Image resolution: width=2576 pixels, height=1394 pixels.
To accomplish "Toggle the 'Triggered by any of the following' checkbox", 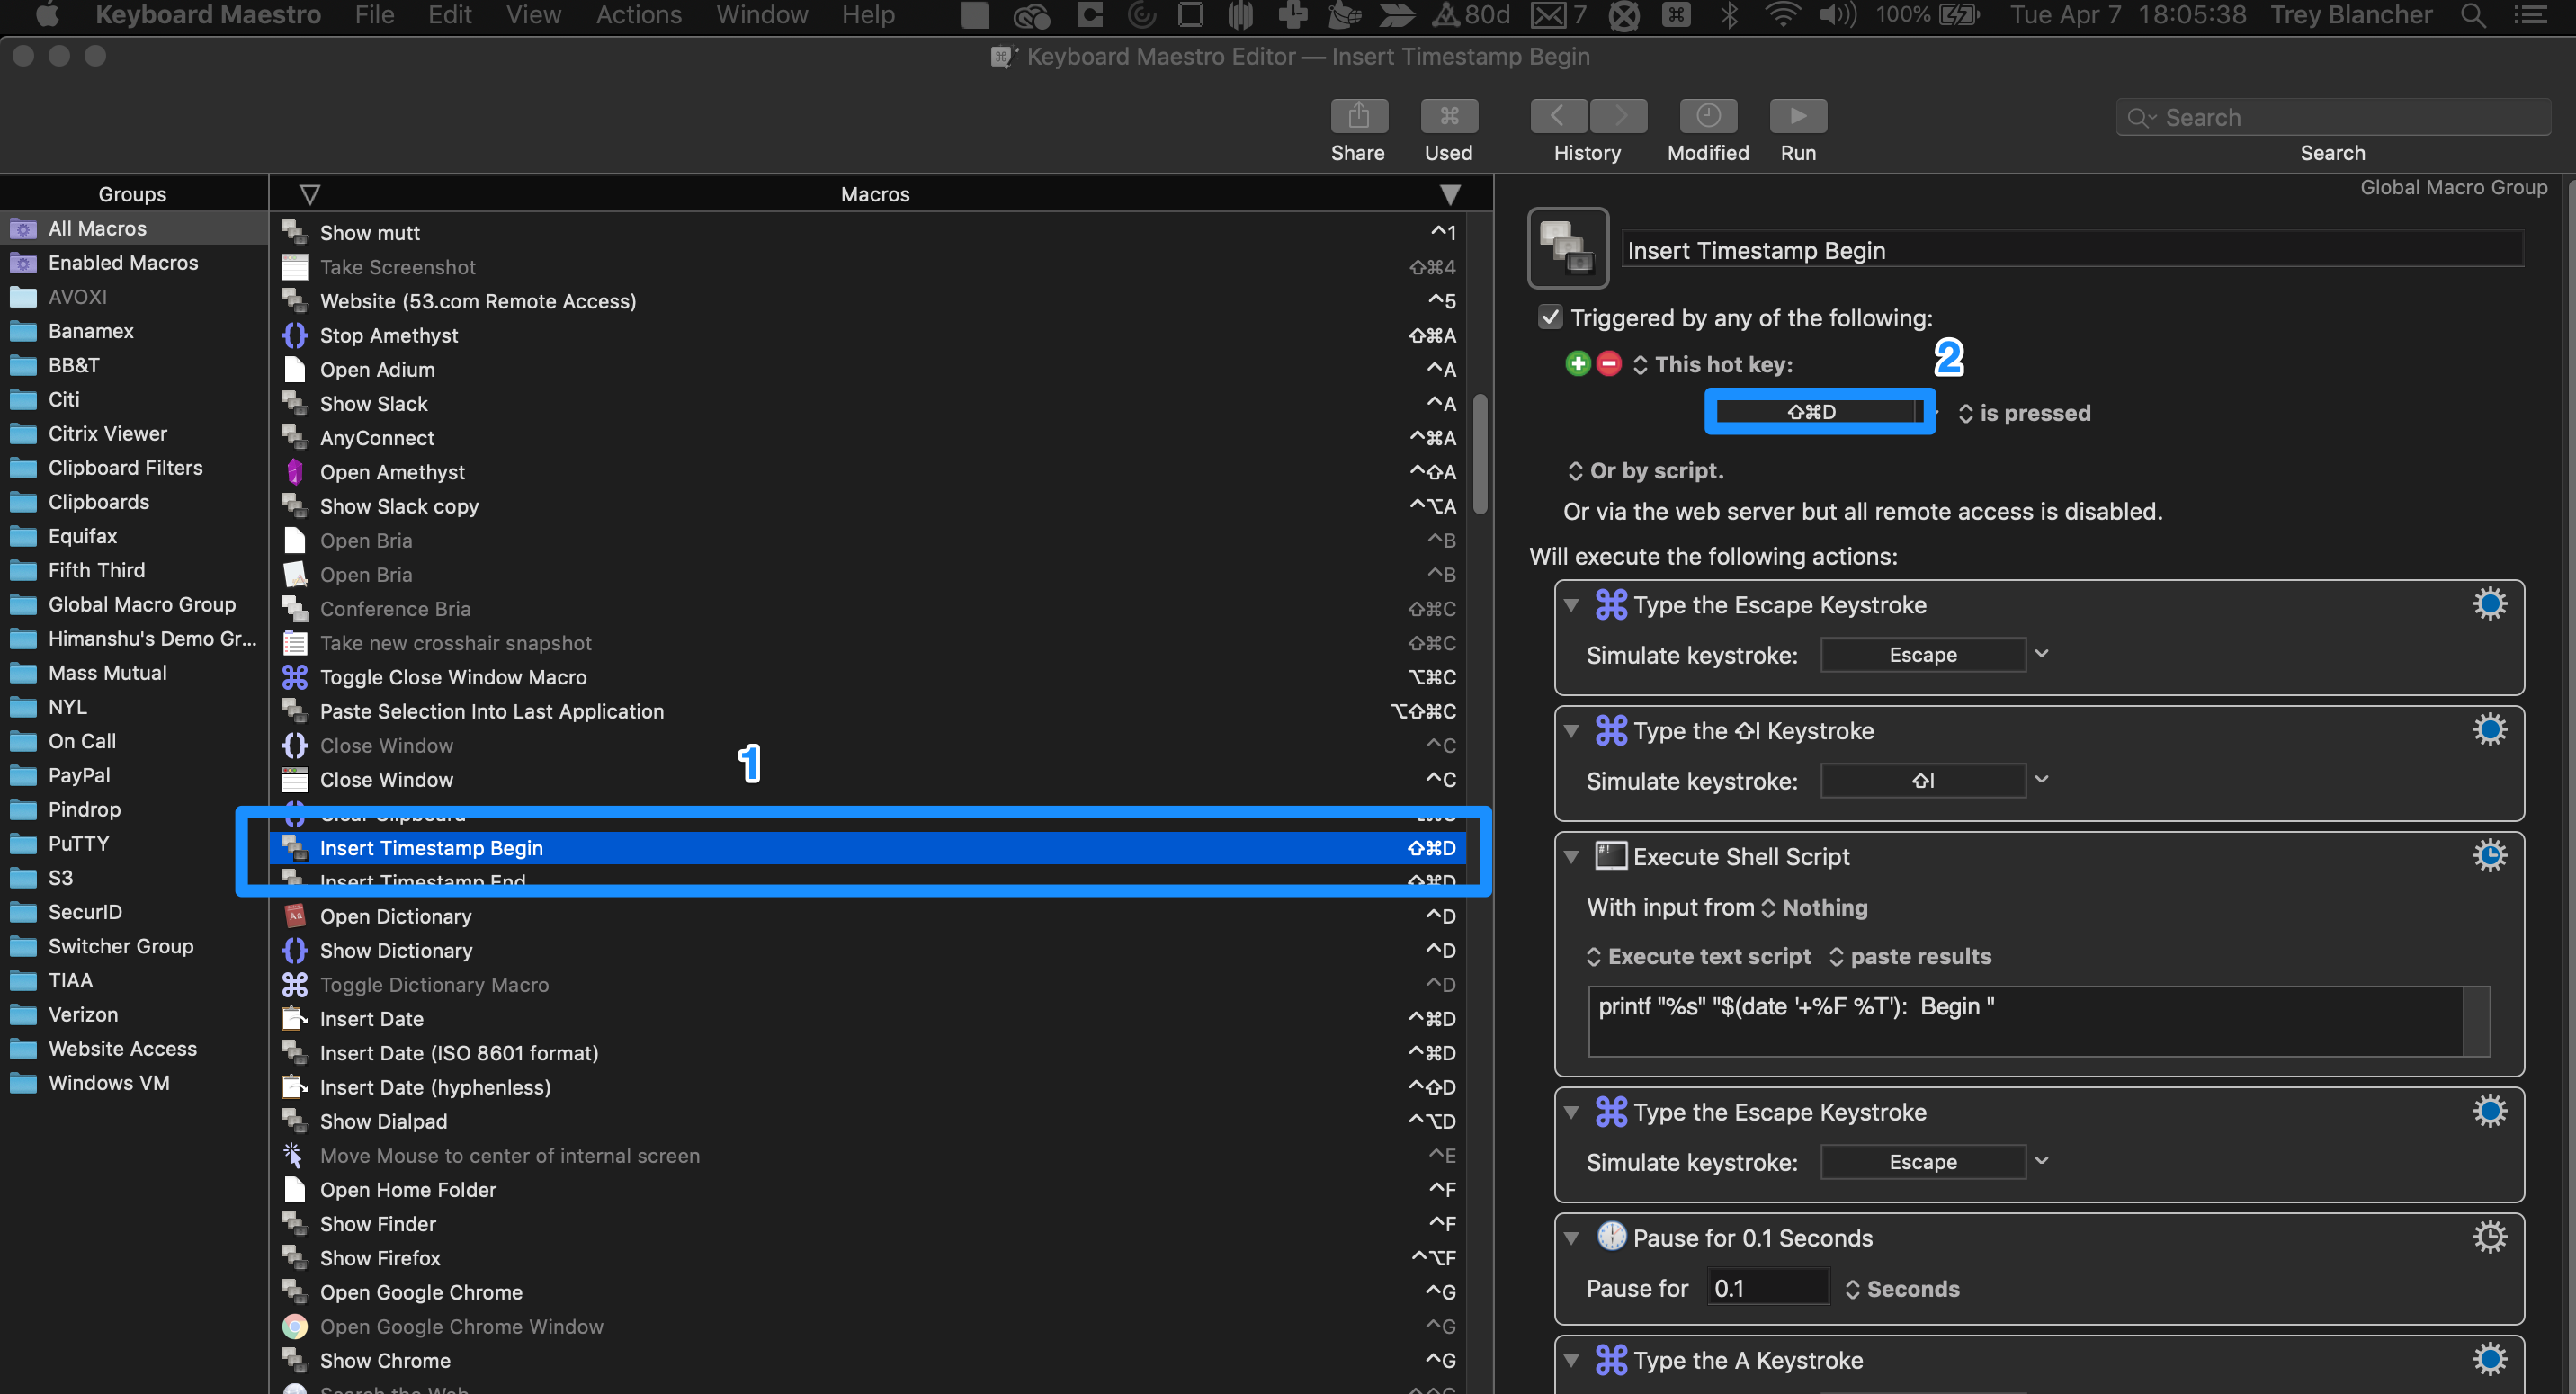I will [1549, 317].
